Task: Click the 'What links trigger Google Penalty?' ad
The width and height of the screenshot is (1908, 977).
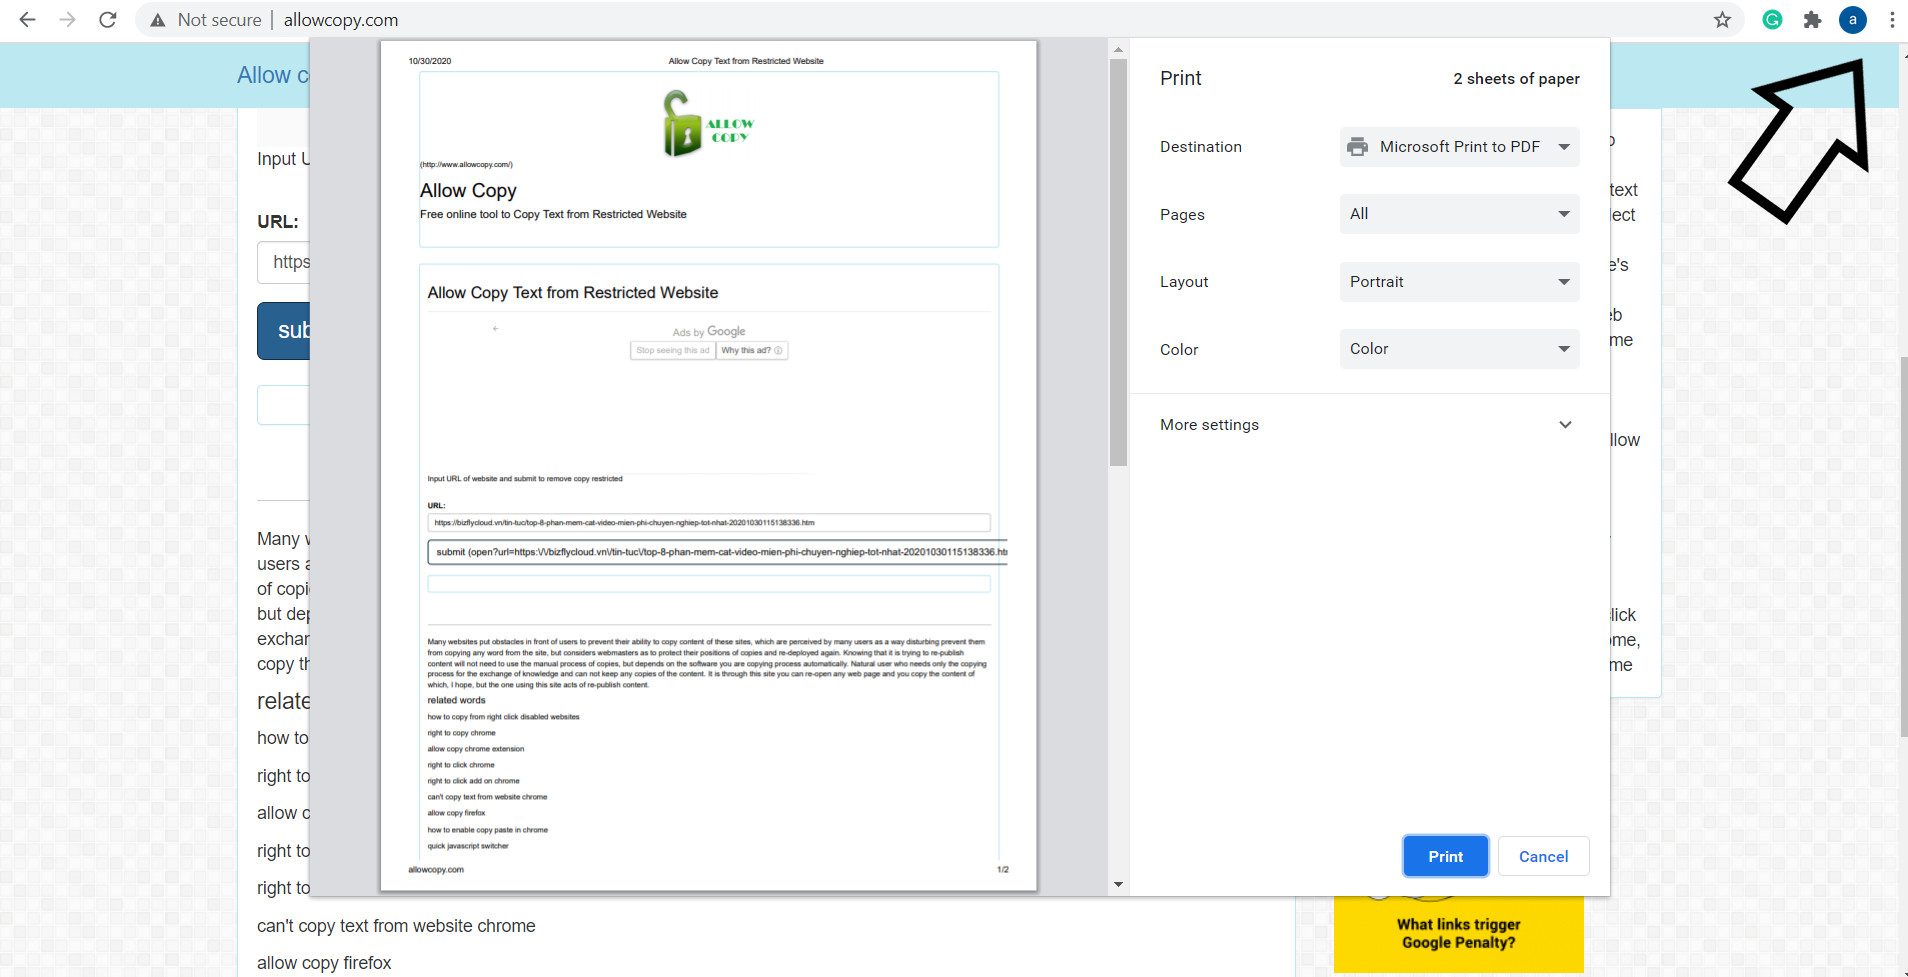Action: point(1458,934)
